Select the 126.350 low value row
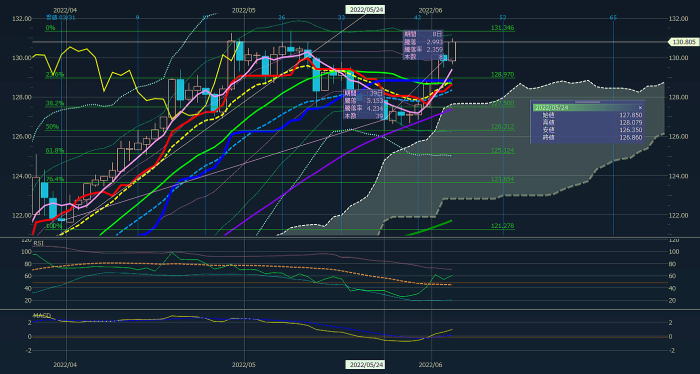Screen dimensions: 700x374 (x=588, y=129)
